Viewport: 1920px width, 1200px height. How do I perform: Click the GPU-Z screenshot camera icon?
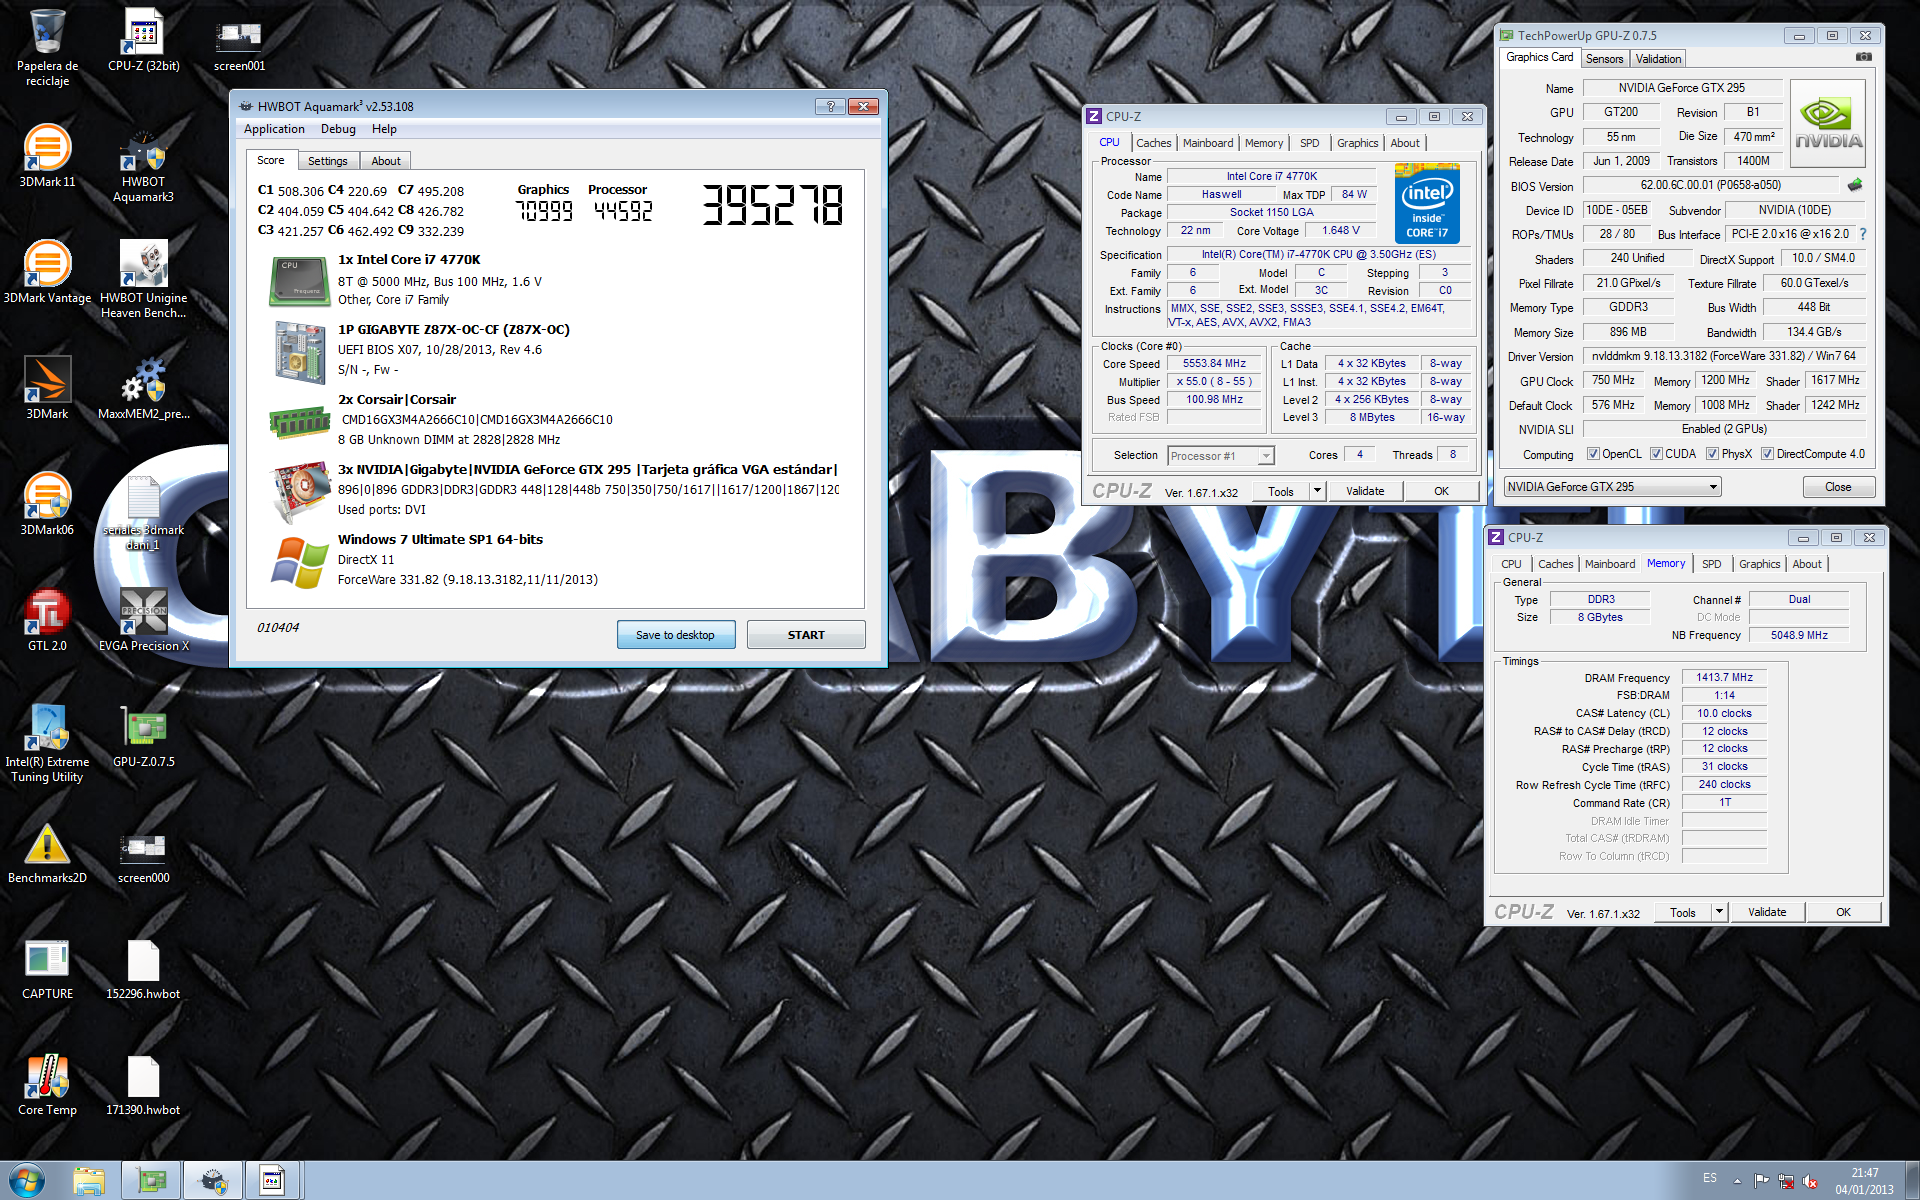coord(1864,57)
